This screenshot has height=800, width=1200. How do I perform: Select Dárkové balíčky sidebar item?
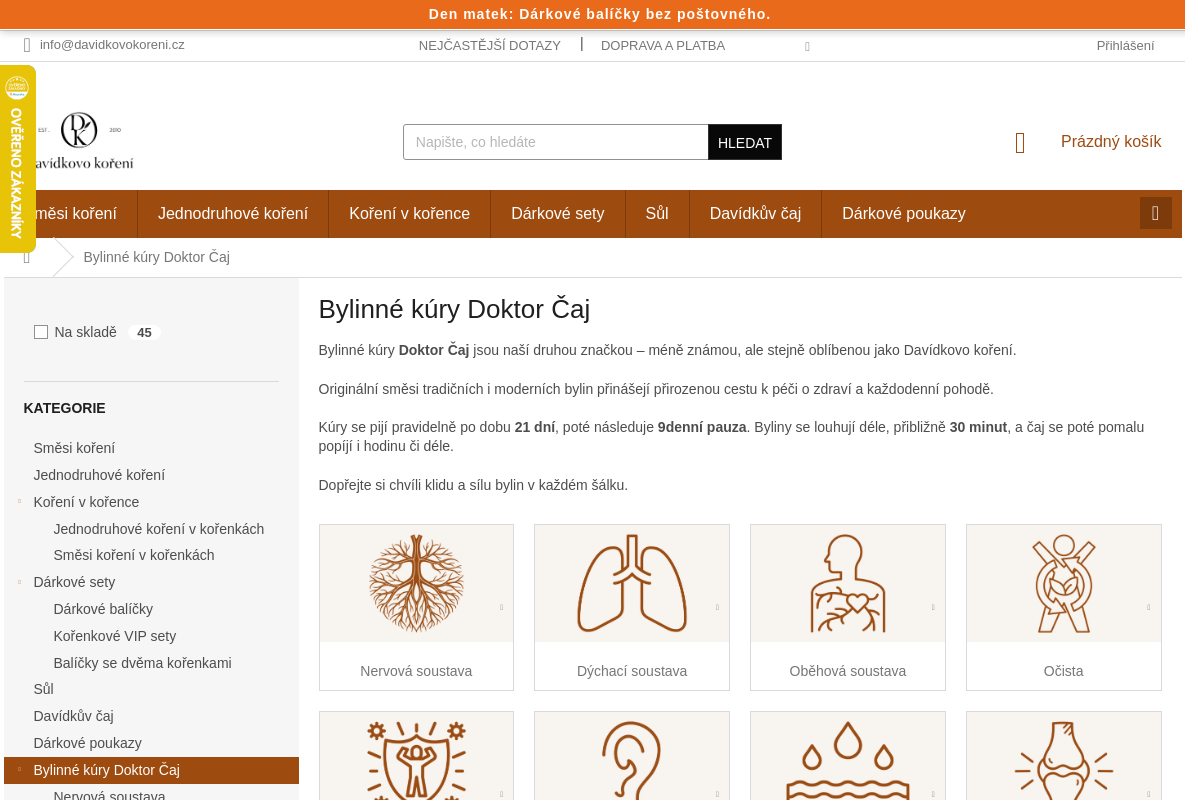click(103, 609)
